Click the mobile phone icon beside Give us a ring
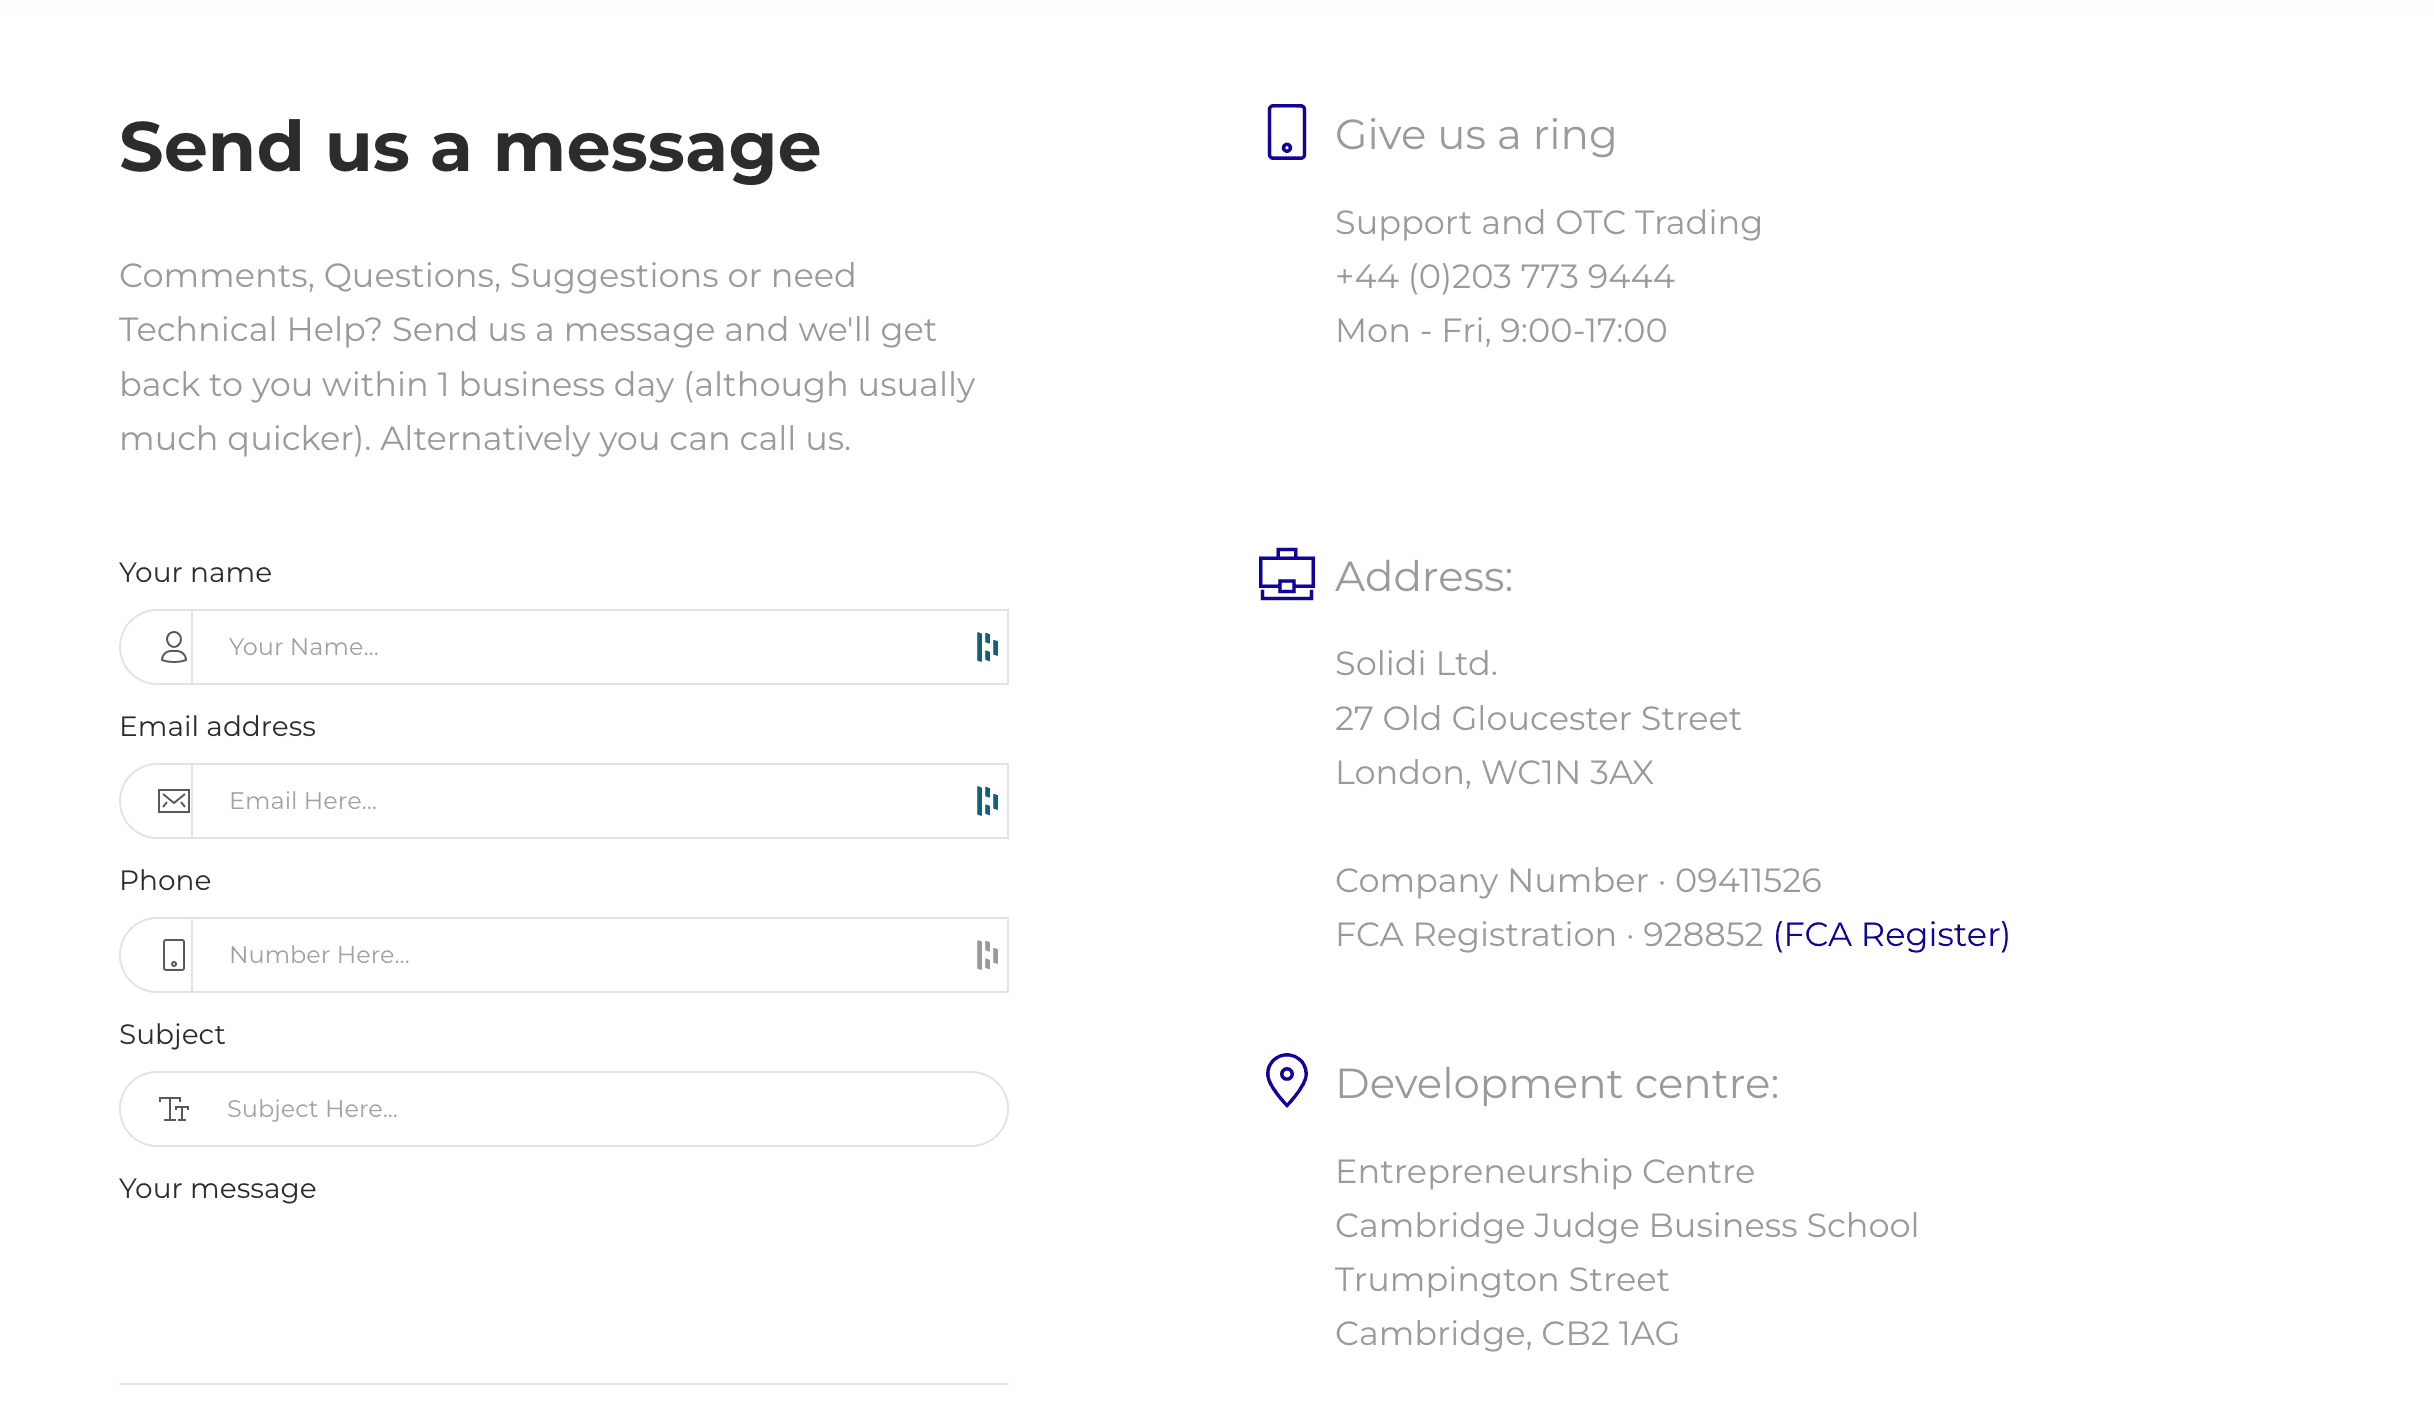This screenshot has width=2434, height=1404. pyautogui.click(x=1286, y=132)
